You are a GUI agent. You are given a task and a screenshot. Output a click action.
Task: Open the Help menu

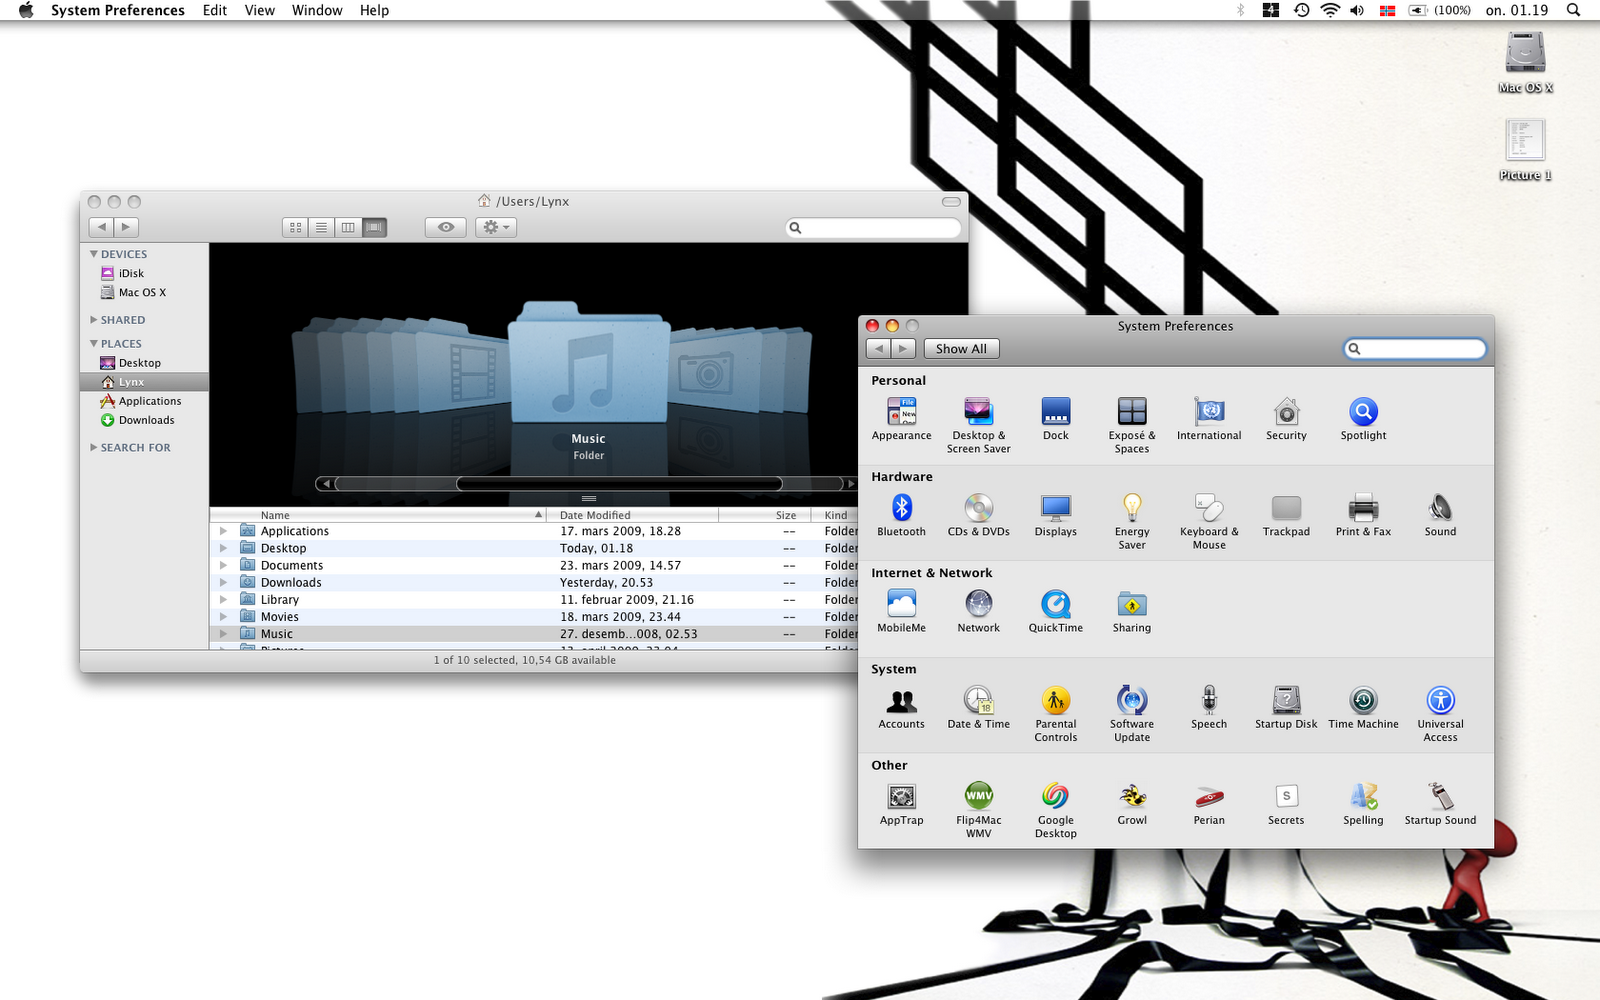point(374,10)
